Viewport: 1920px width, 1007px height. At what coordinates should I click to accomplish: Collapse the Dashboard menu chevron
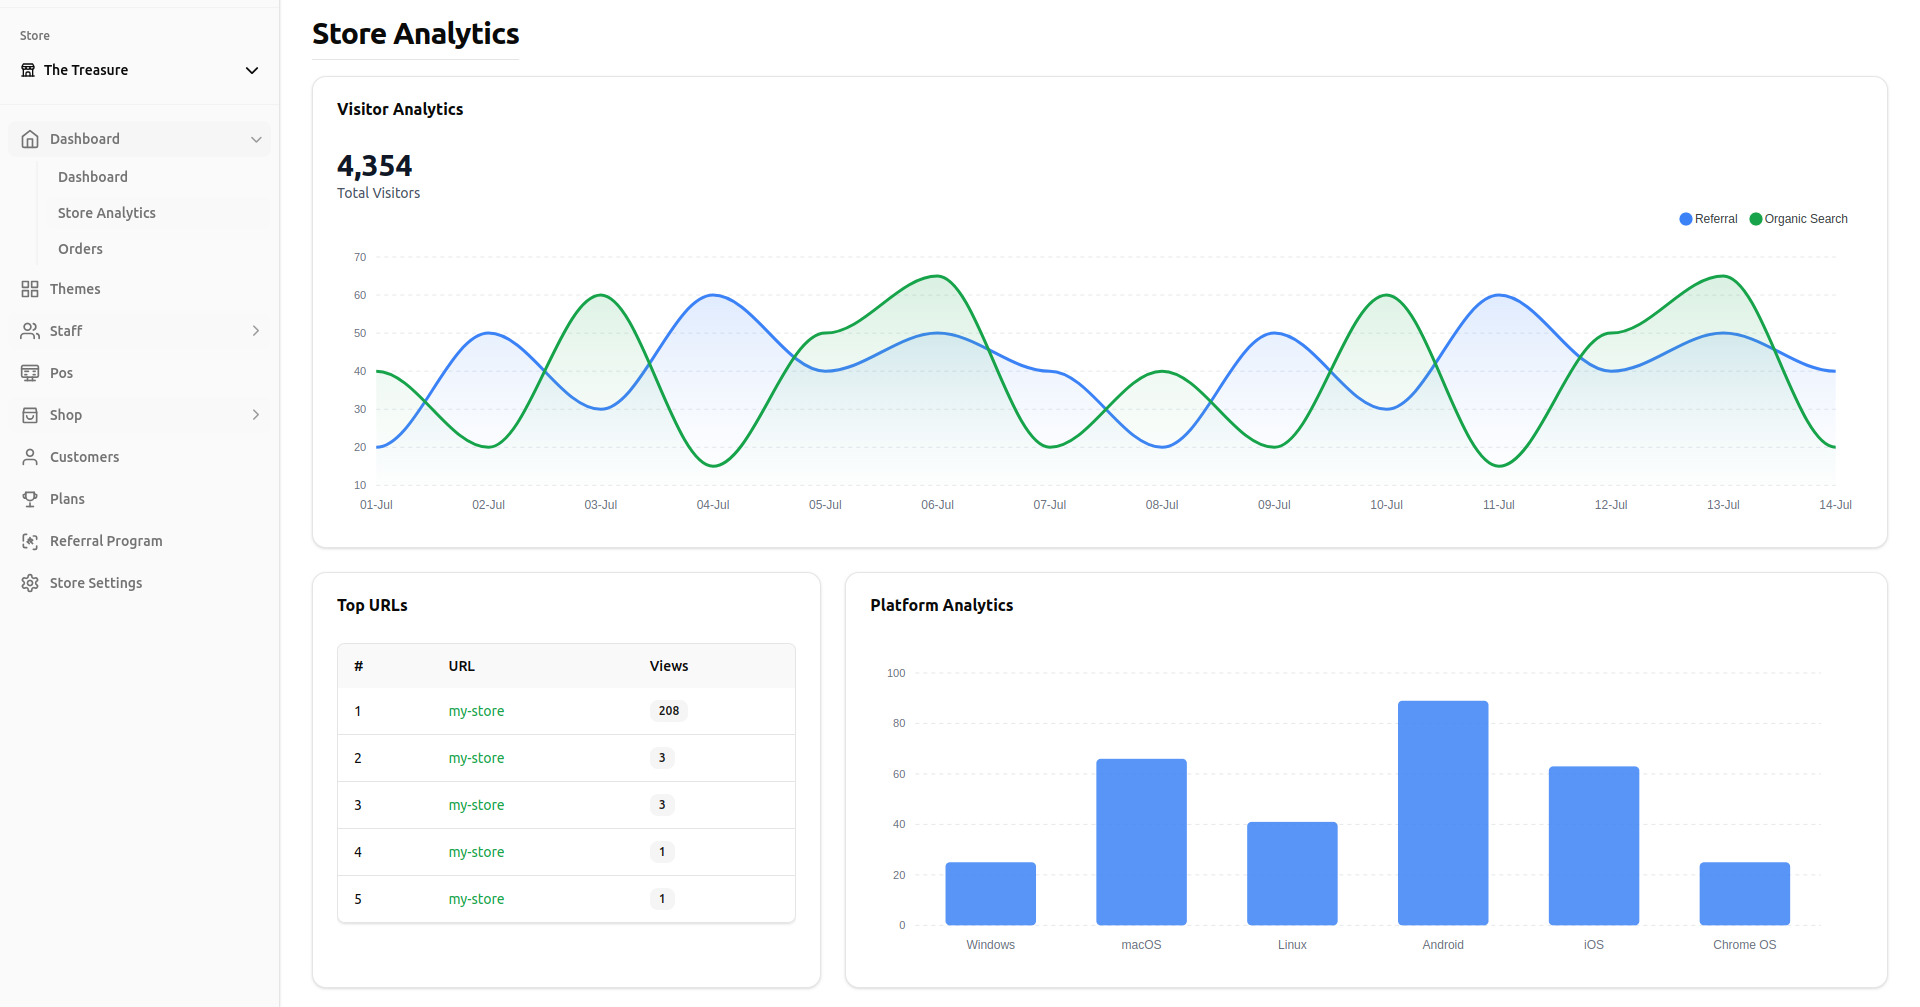coord(256,139)
